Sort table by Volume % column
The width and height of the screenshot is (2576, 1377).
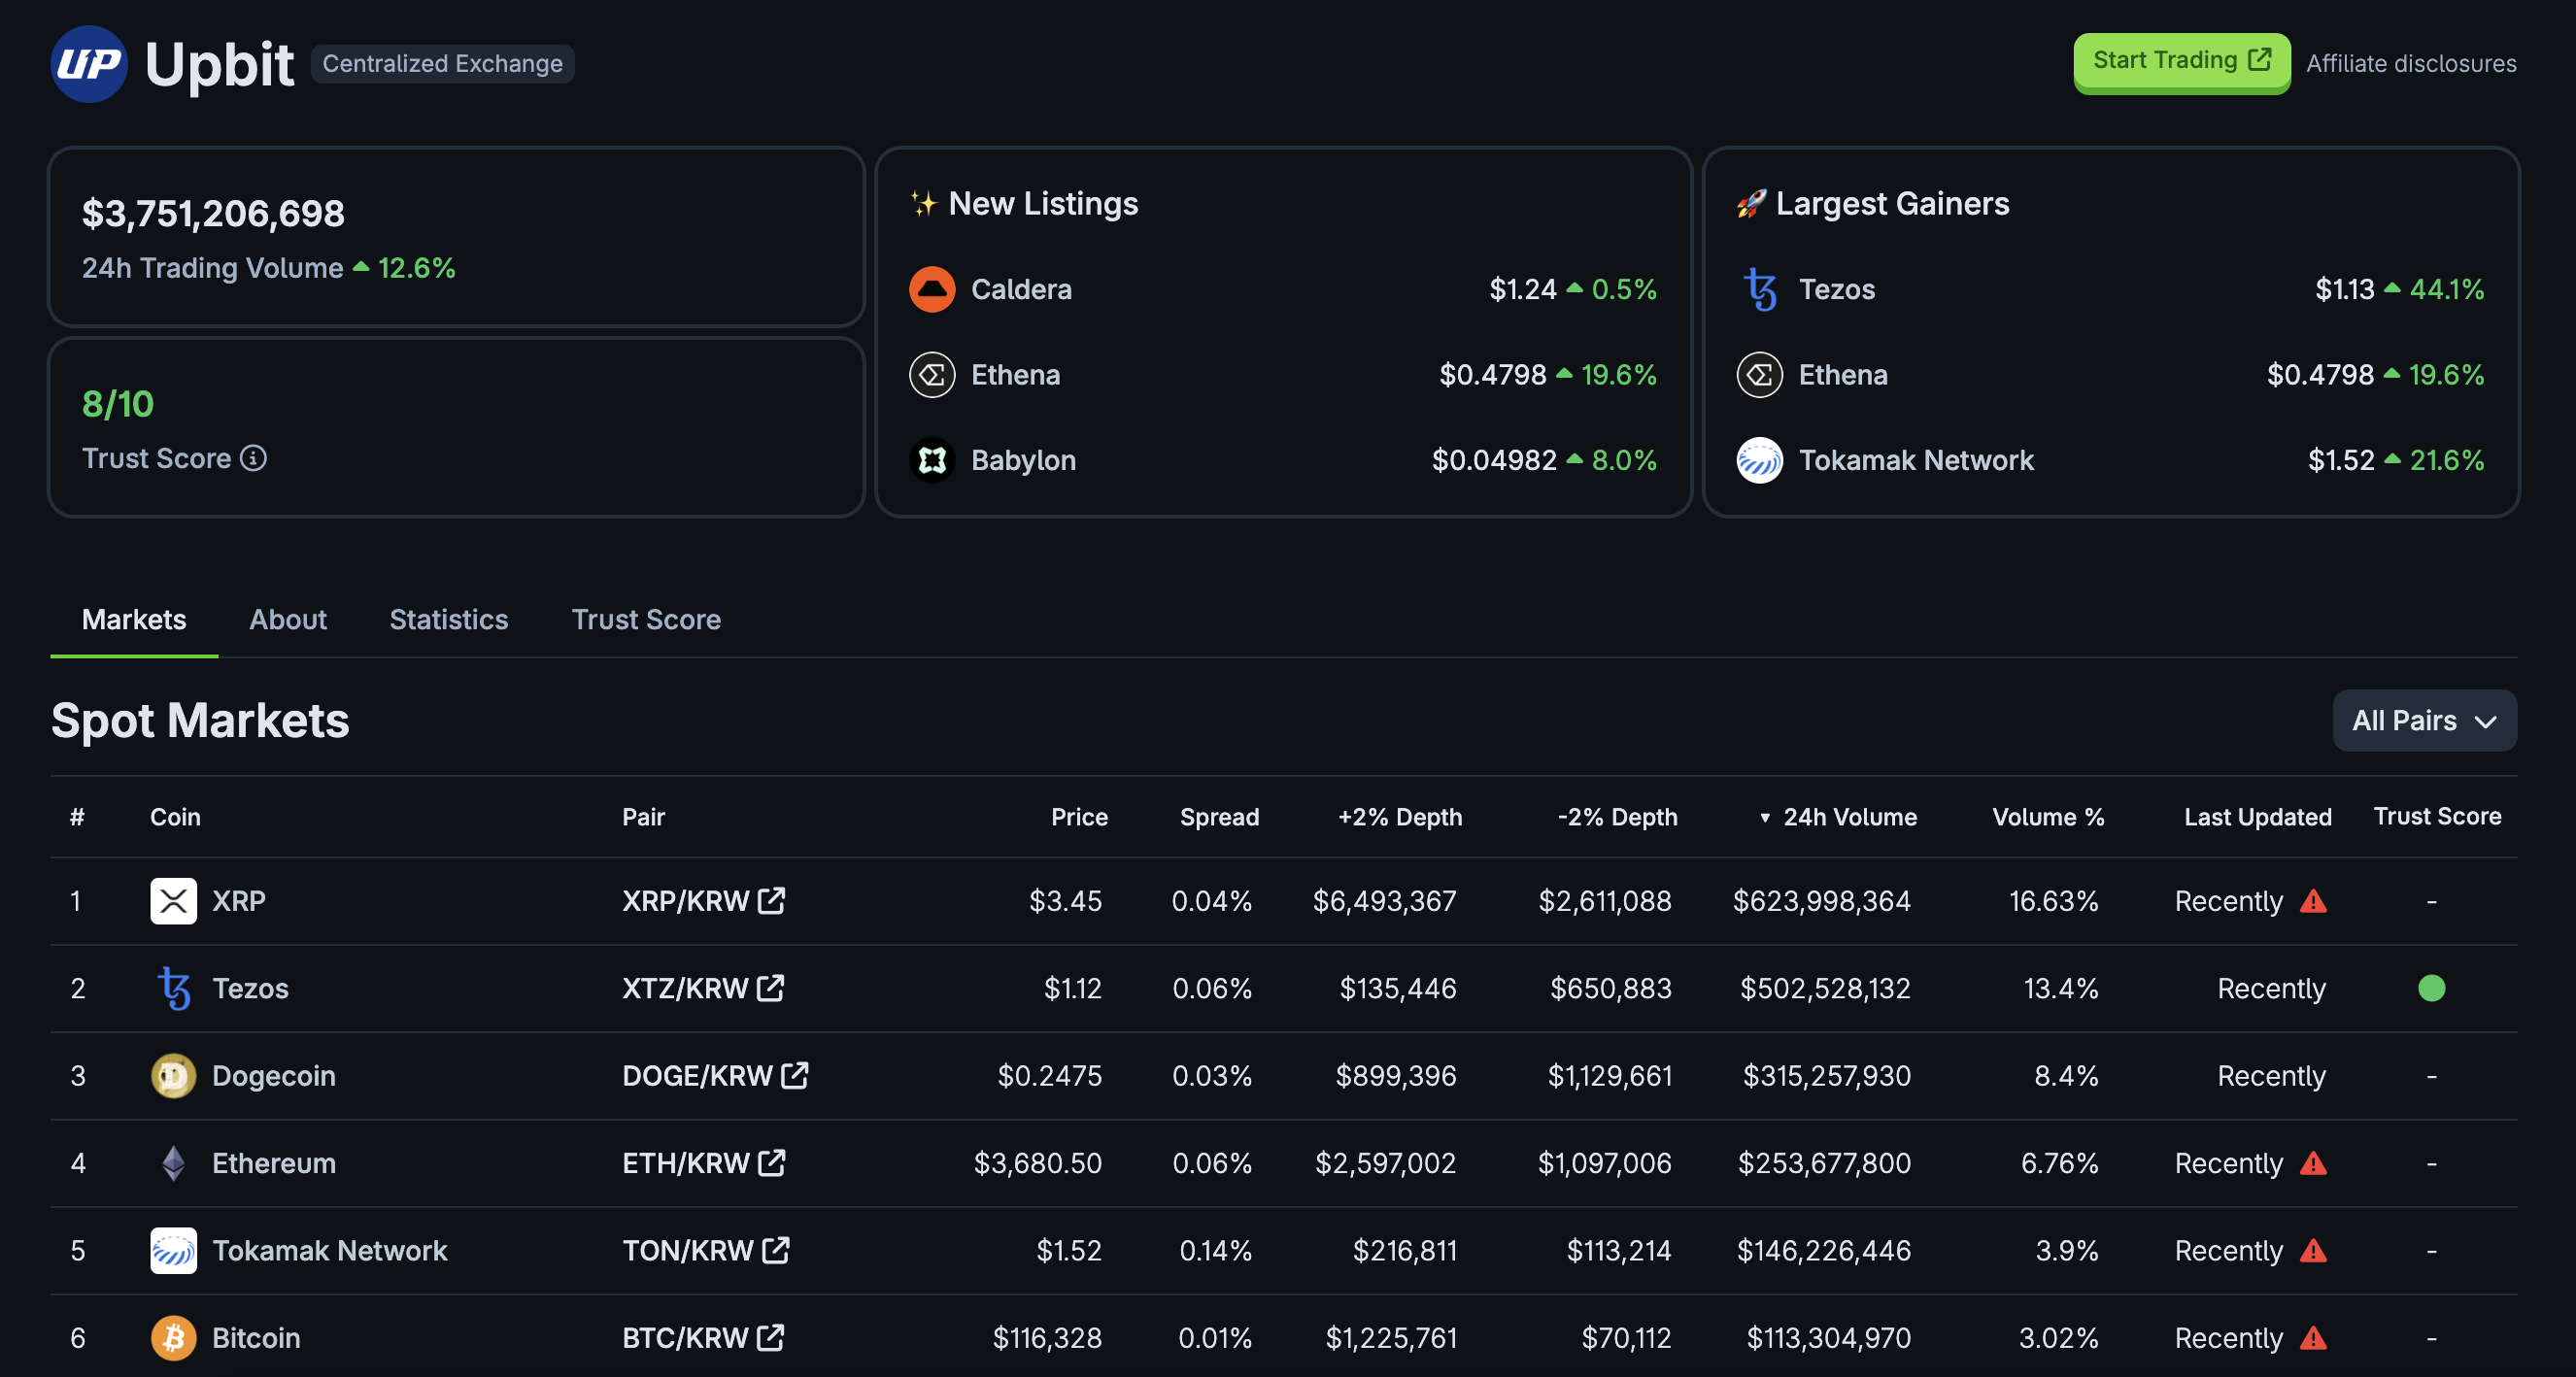[2048, 817]
